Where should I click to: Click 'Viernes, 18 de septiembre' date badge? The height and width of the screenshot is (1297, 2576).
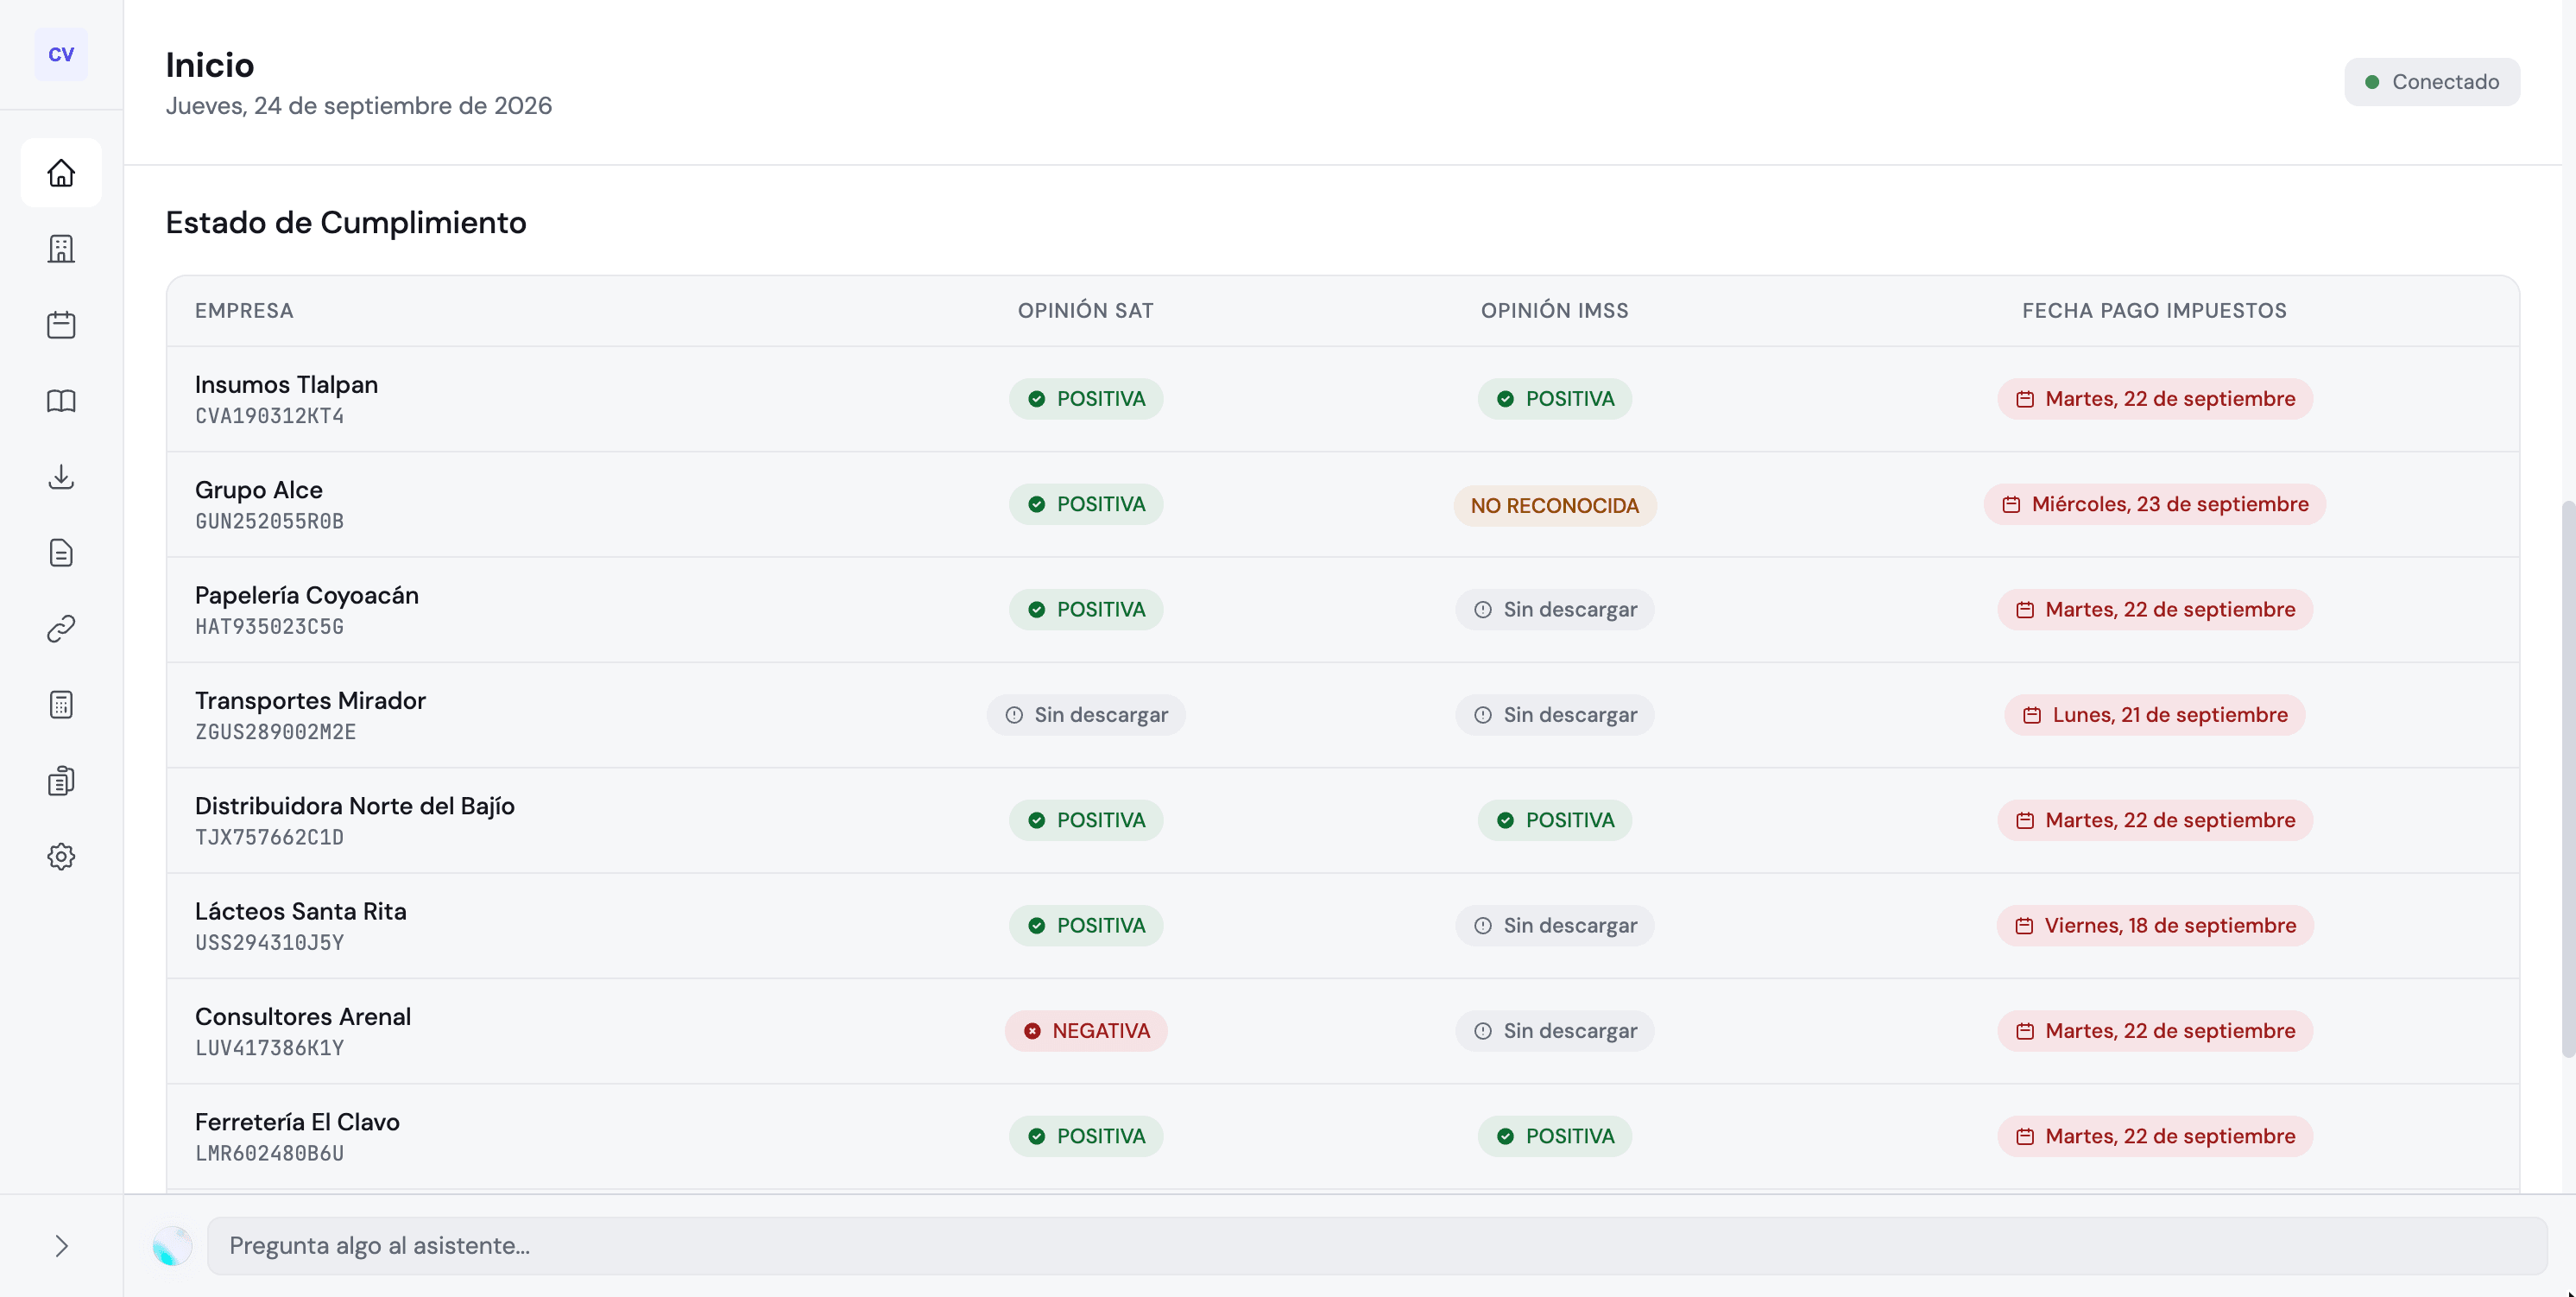(x=2155, y=926)
